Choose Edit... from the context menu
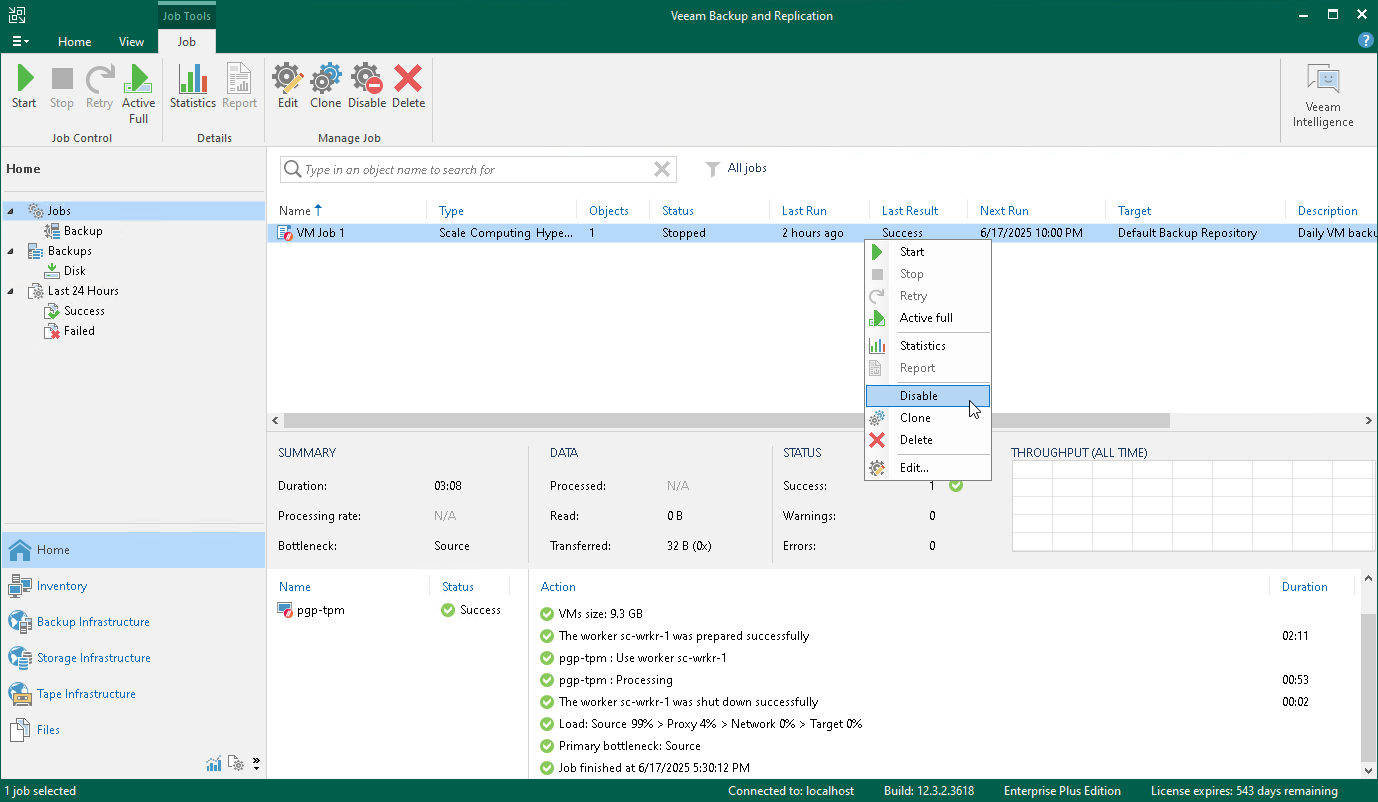1378x802 pixels. click(x=928, y=468)
